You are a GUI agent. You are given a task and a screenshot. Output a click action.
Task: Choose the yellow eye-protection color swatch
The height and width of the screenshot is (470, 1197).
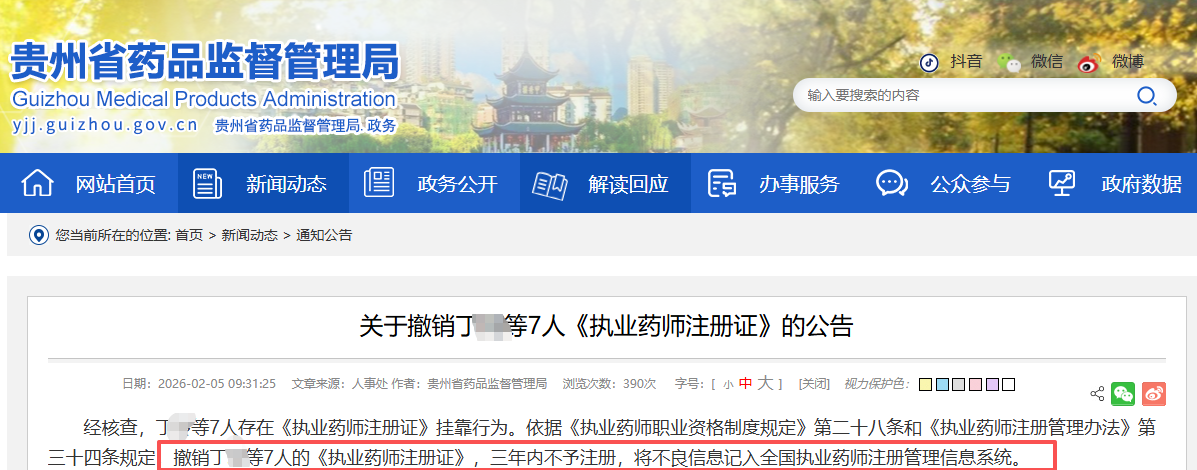click(x=925, y=384)
